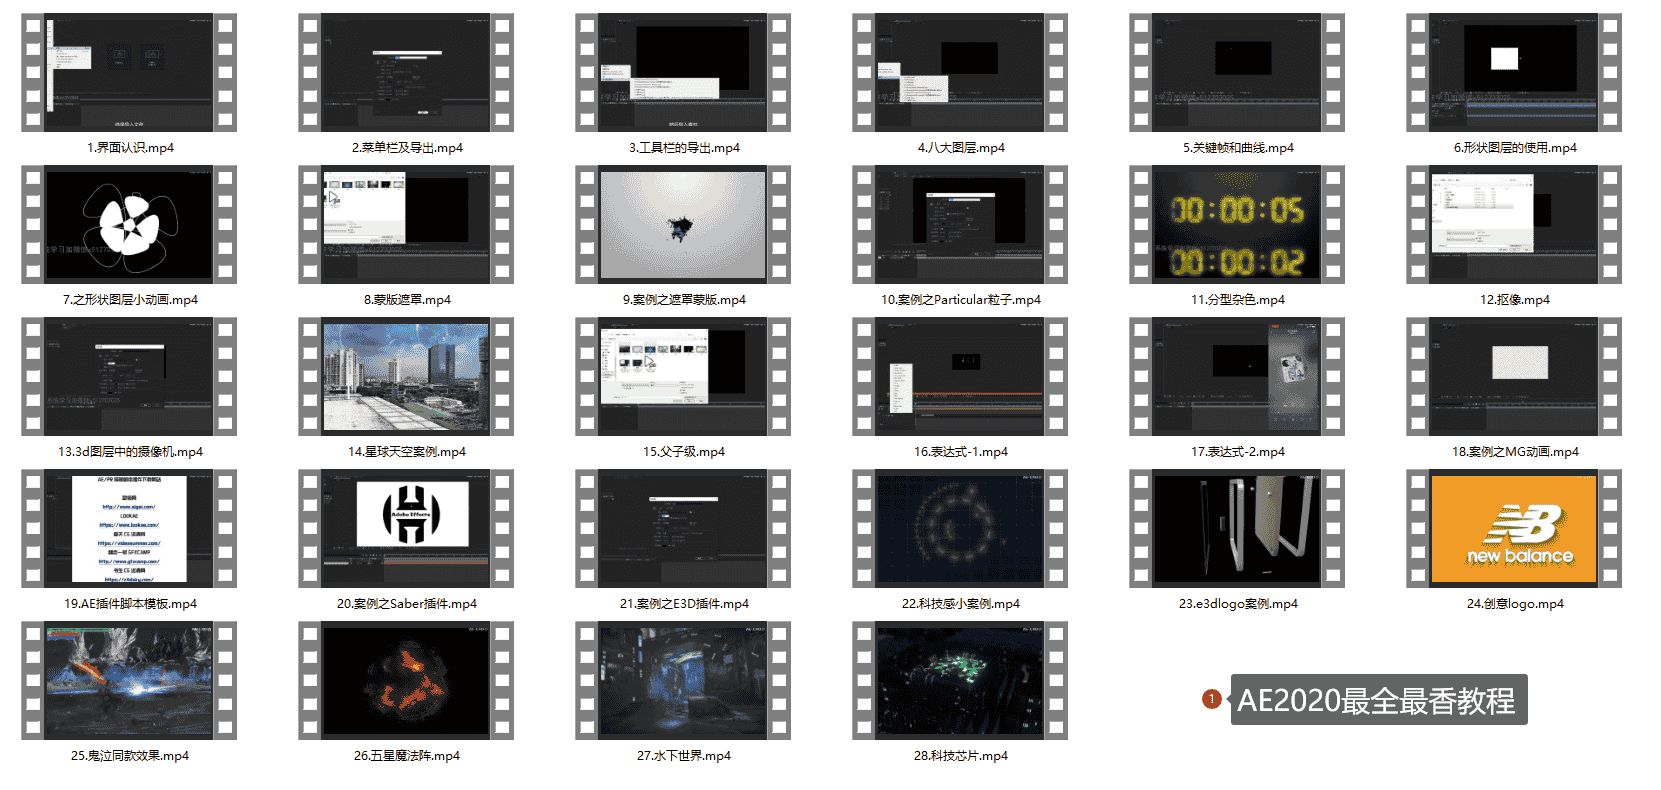This screenshot has width=1661, height=790.
Task: Click the 23.e3dlogo案例.mp4 thumbnail
Action: 1237,528
